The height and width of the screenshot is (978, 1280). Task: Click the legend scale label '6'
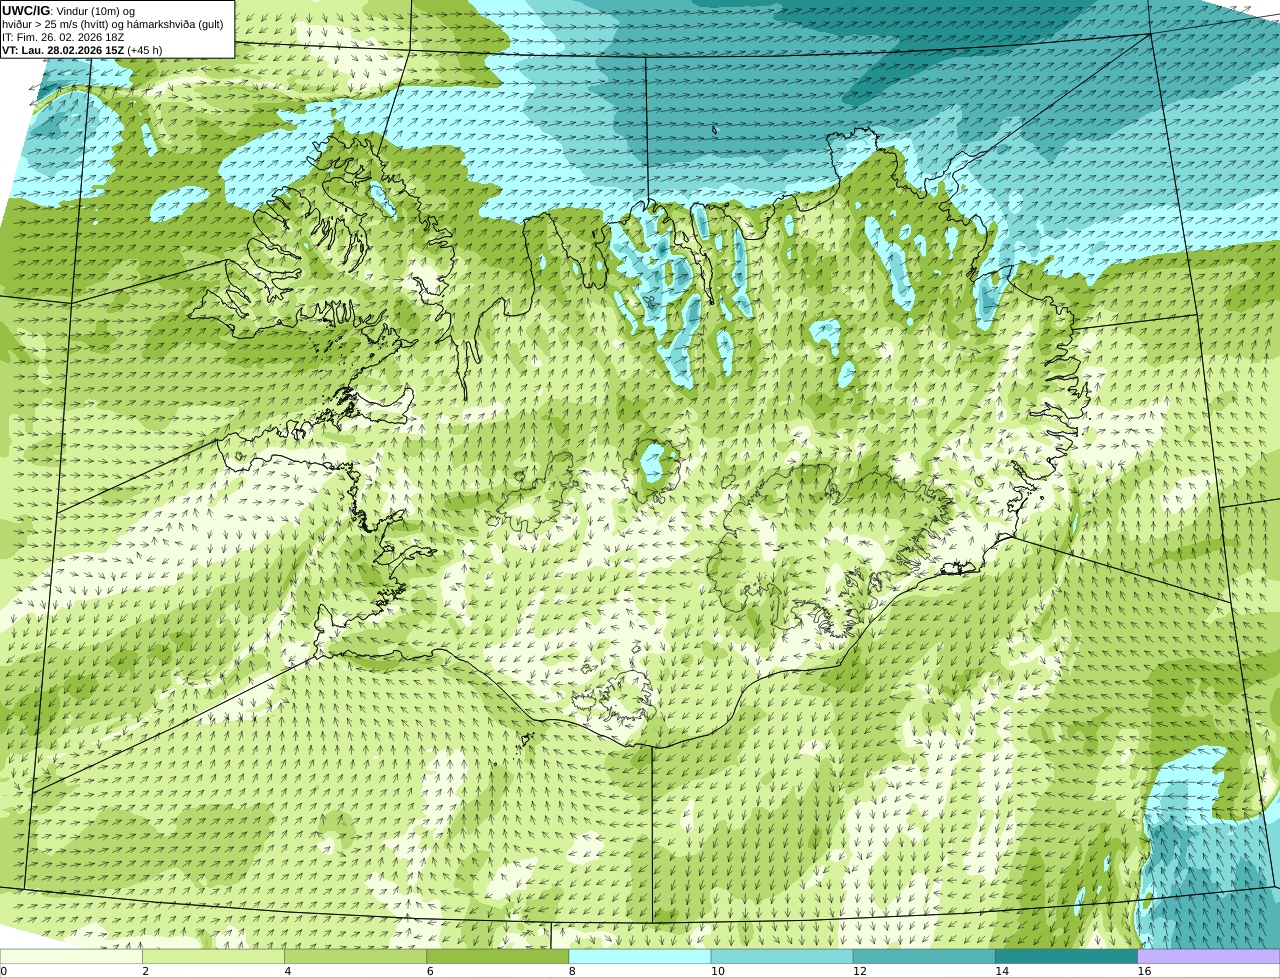click(430, 971)
